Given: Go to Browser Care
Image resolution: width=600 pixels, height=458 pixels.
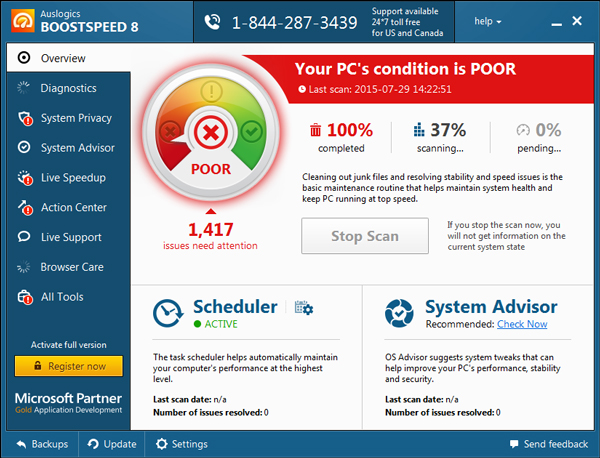Looking at the screenshot, I should [x=68, y=267].
